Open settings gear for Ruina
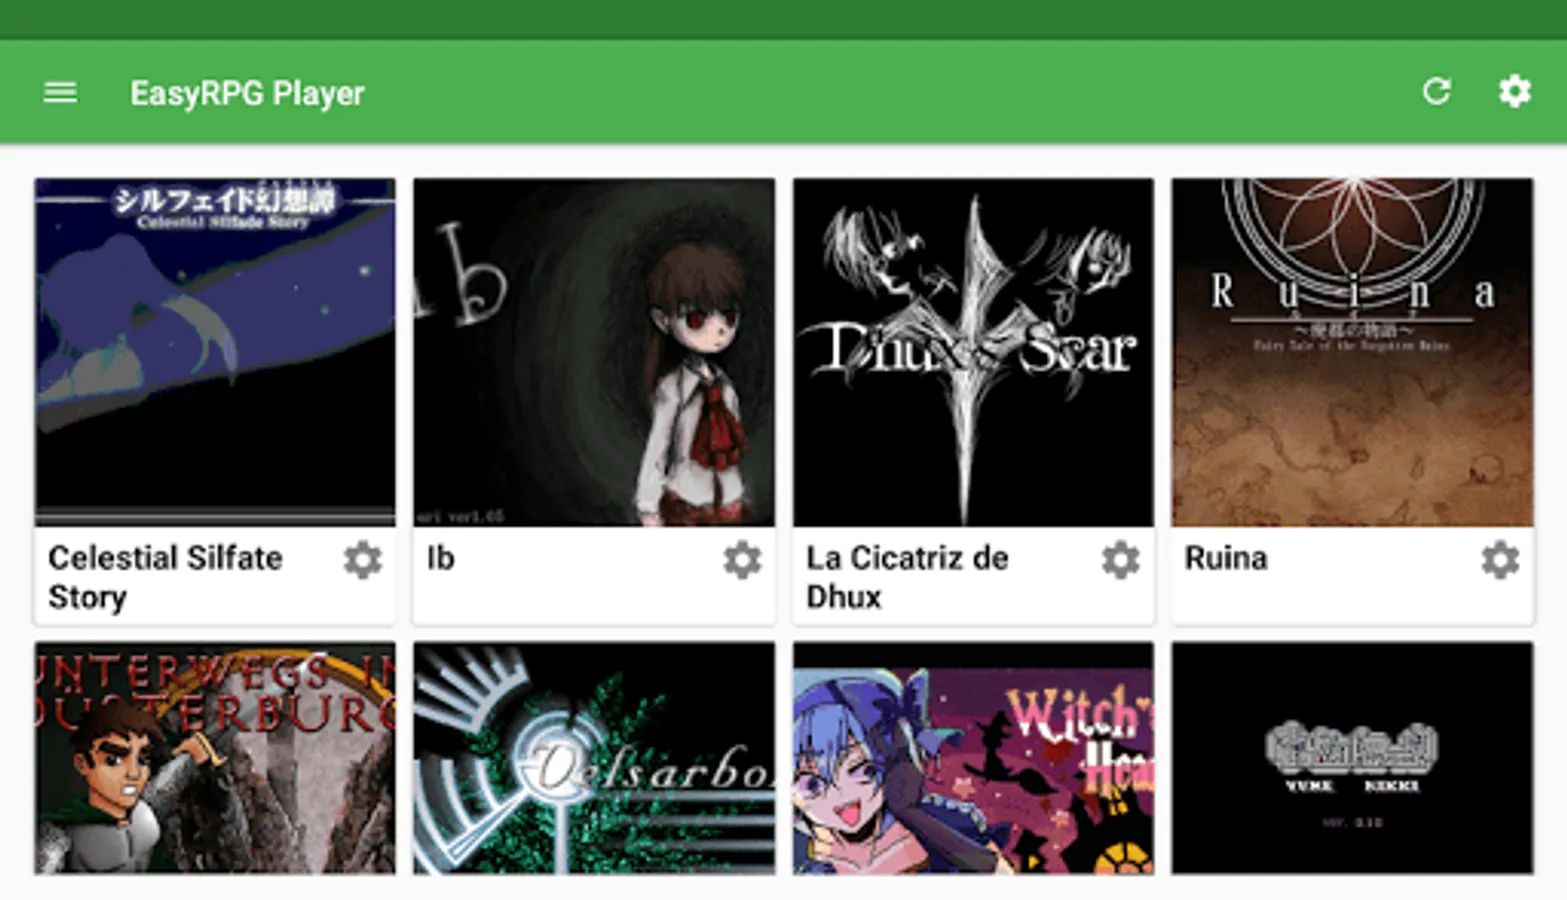 click(x=1500, y=560)
